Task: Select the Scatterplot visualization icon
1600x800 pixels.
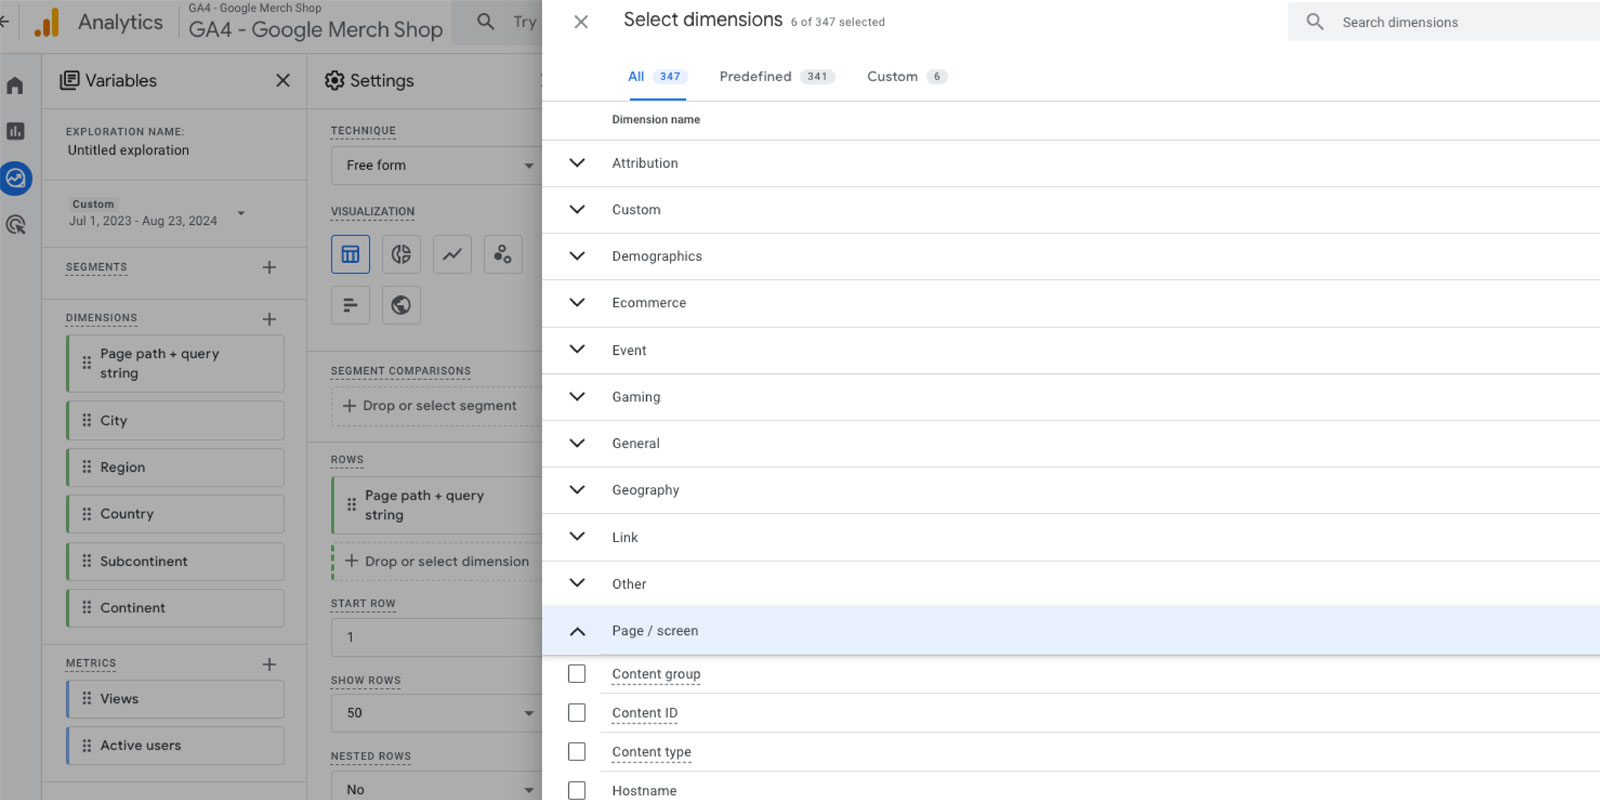Action: (503, 254)
